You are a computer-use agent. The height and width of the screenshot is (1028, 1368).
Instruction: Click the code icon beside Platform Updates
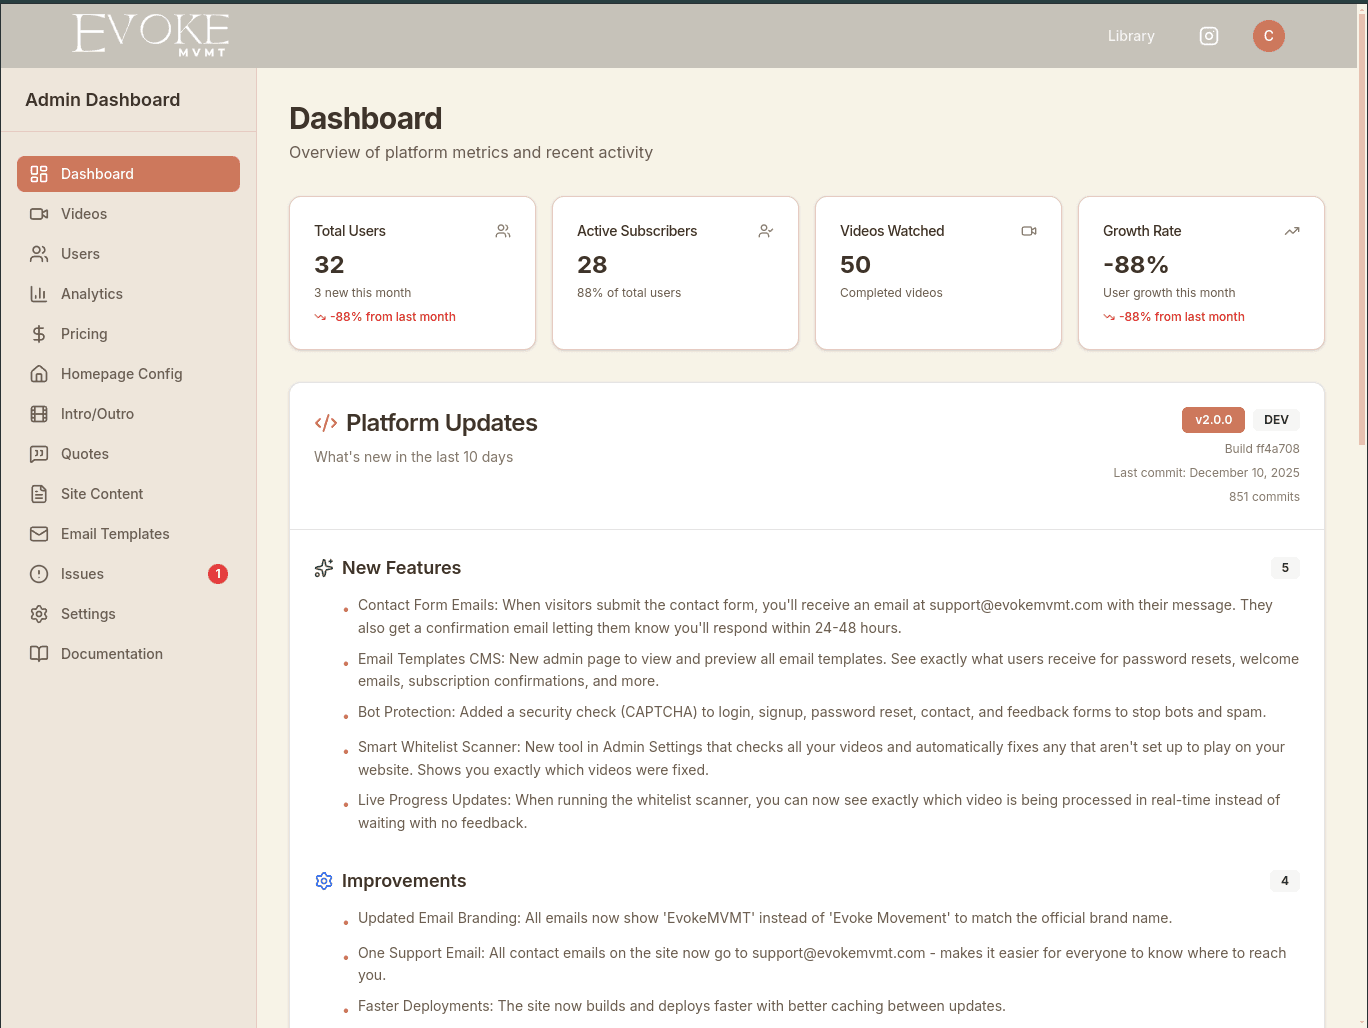(325, 422)
